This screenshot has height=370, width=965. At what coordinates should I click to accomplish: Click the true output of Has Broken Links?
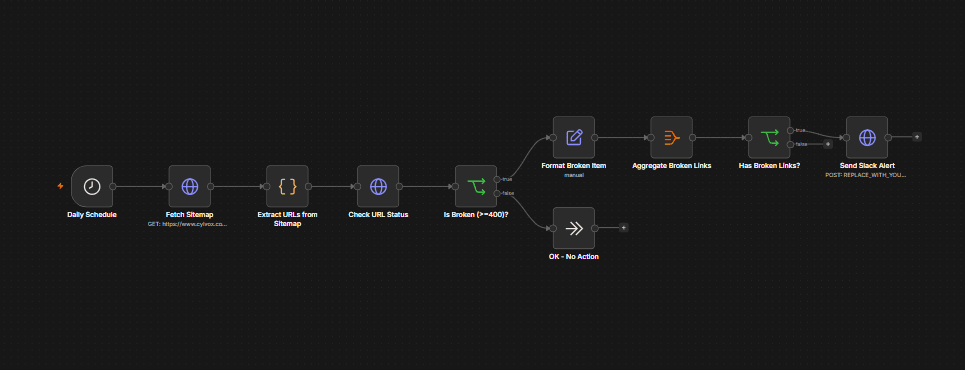[x=790, y=131]
